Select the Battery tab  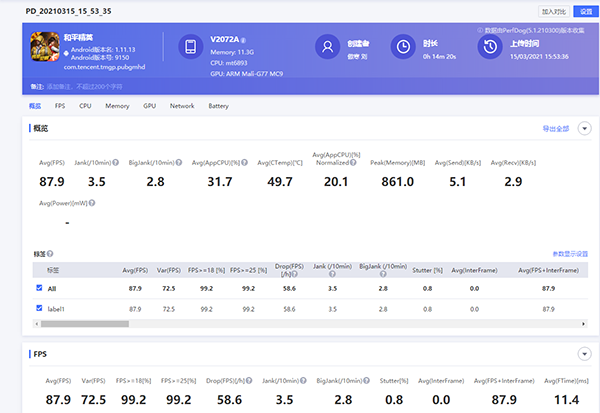[218, 105]
